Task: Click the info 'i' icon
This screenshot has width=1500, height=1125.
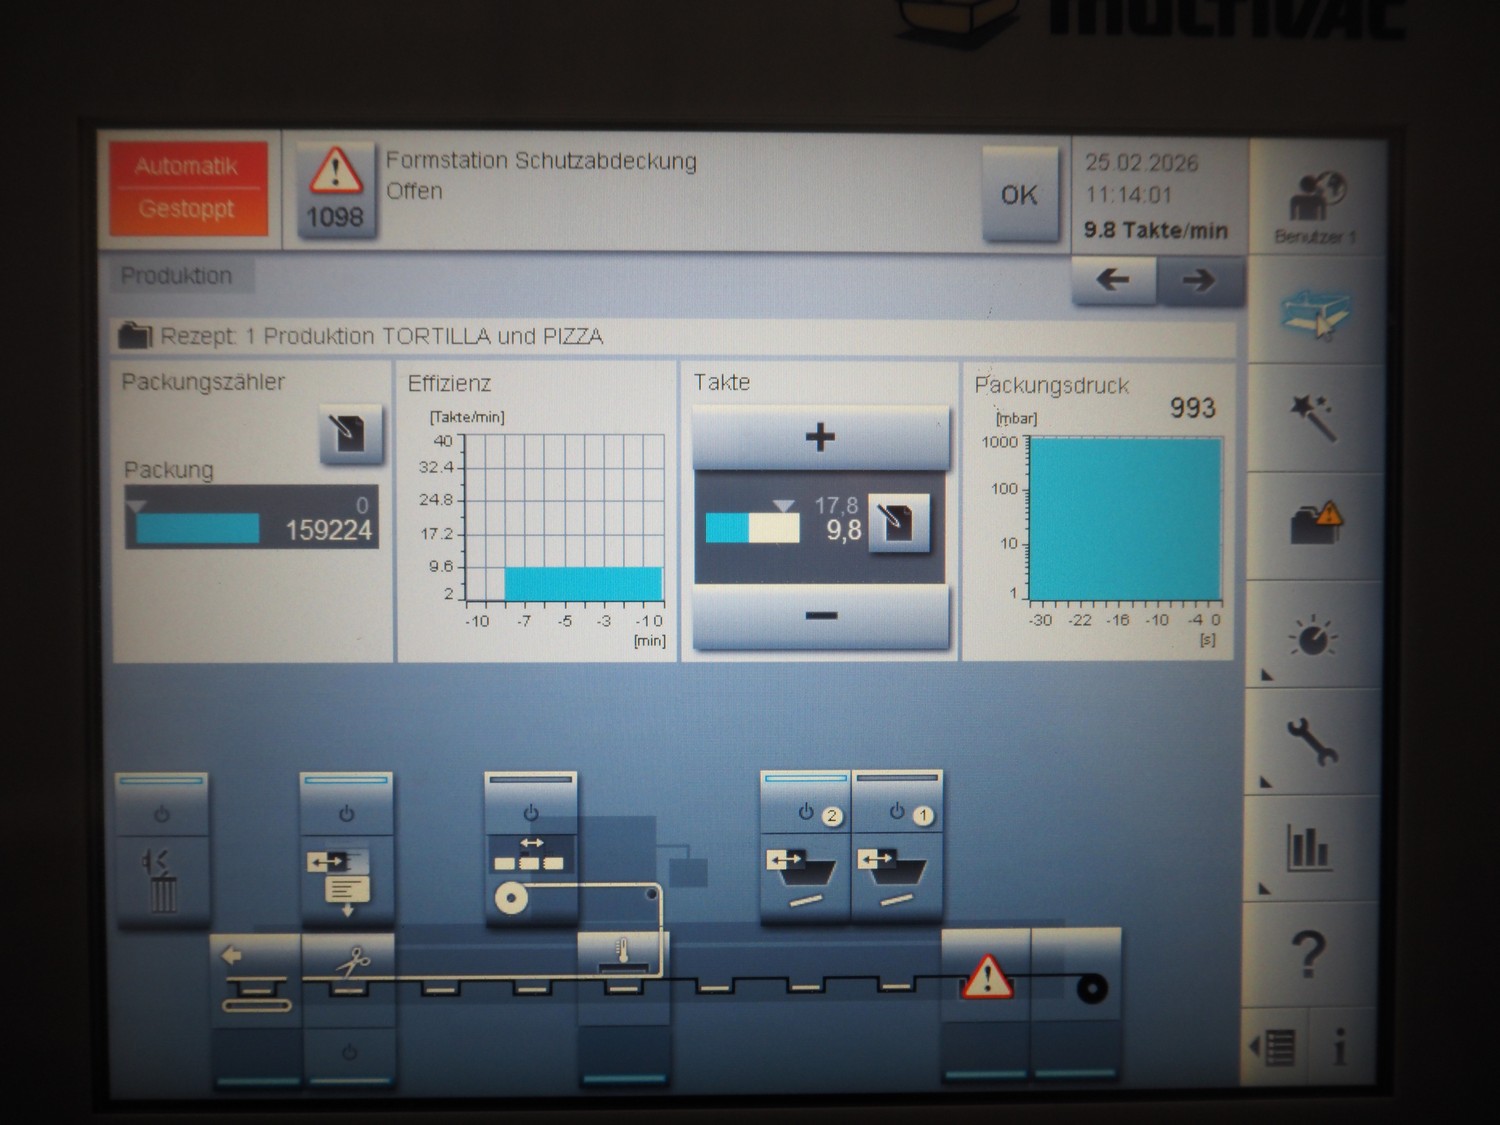Action: point(1340,1048)
